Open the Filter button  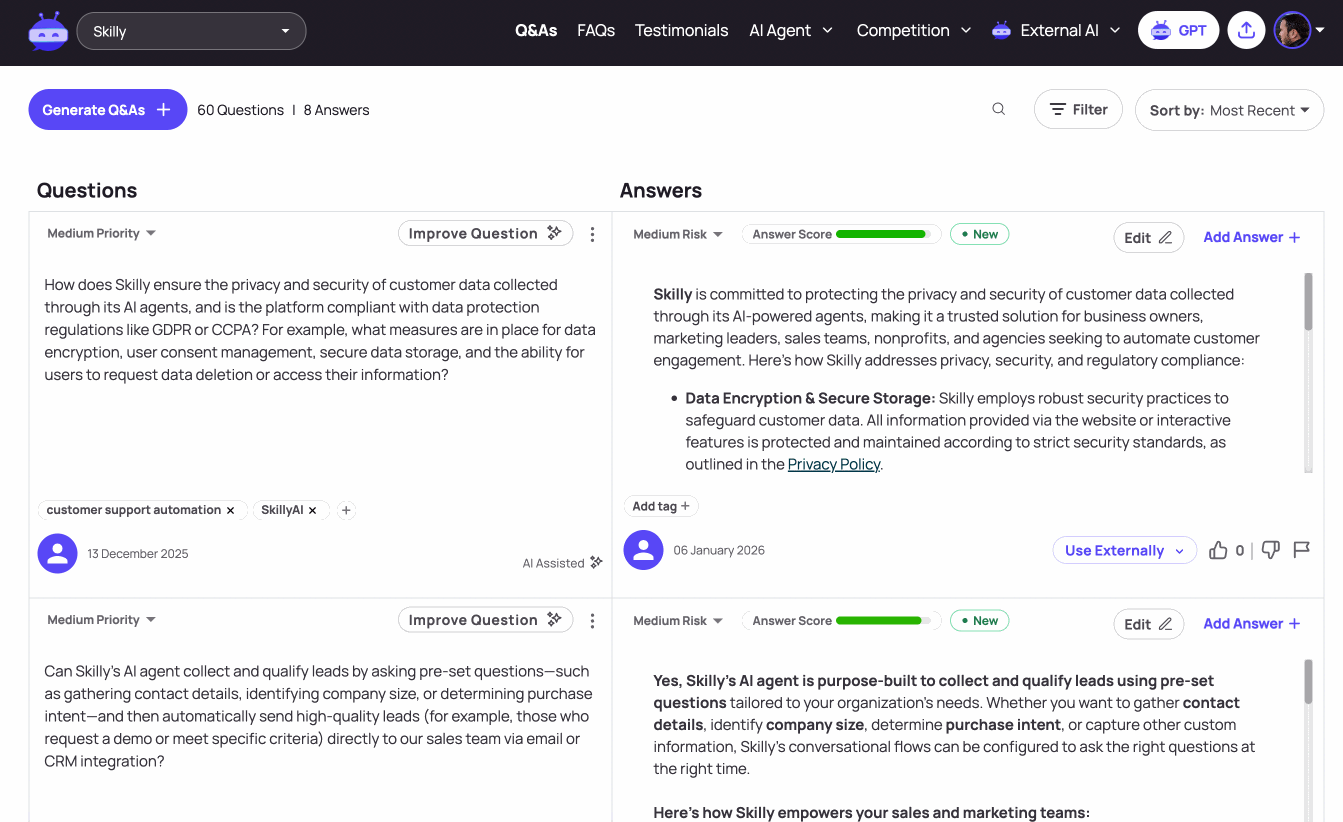[1078, 109]
